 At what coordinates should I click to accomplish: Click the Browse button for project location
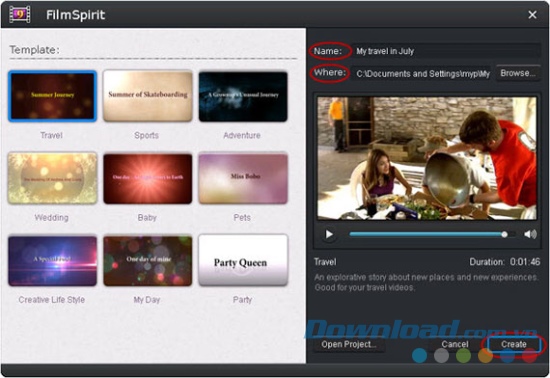518,73
